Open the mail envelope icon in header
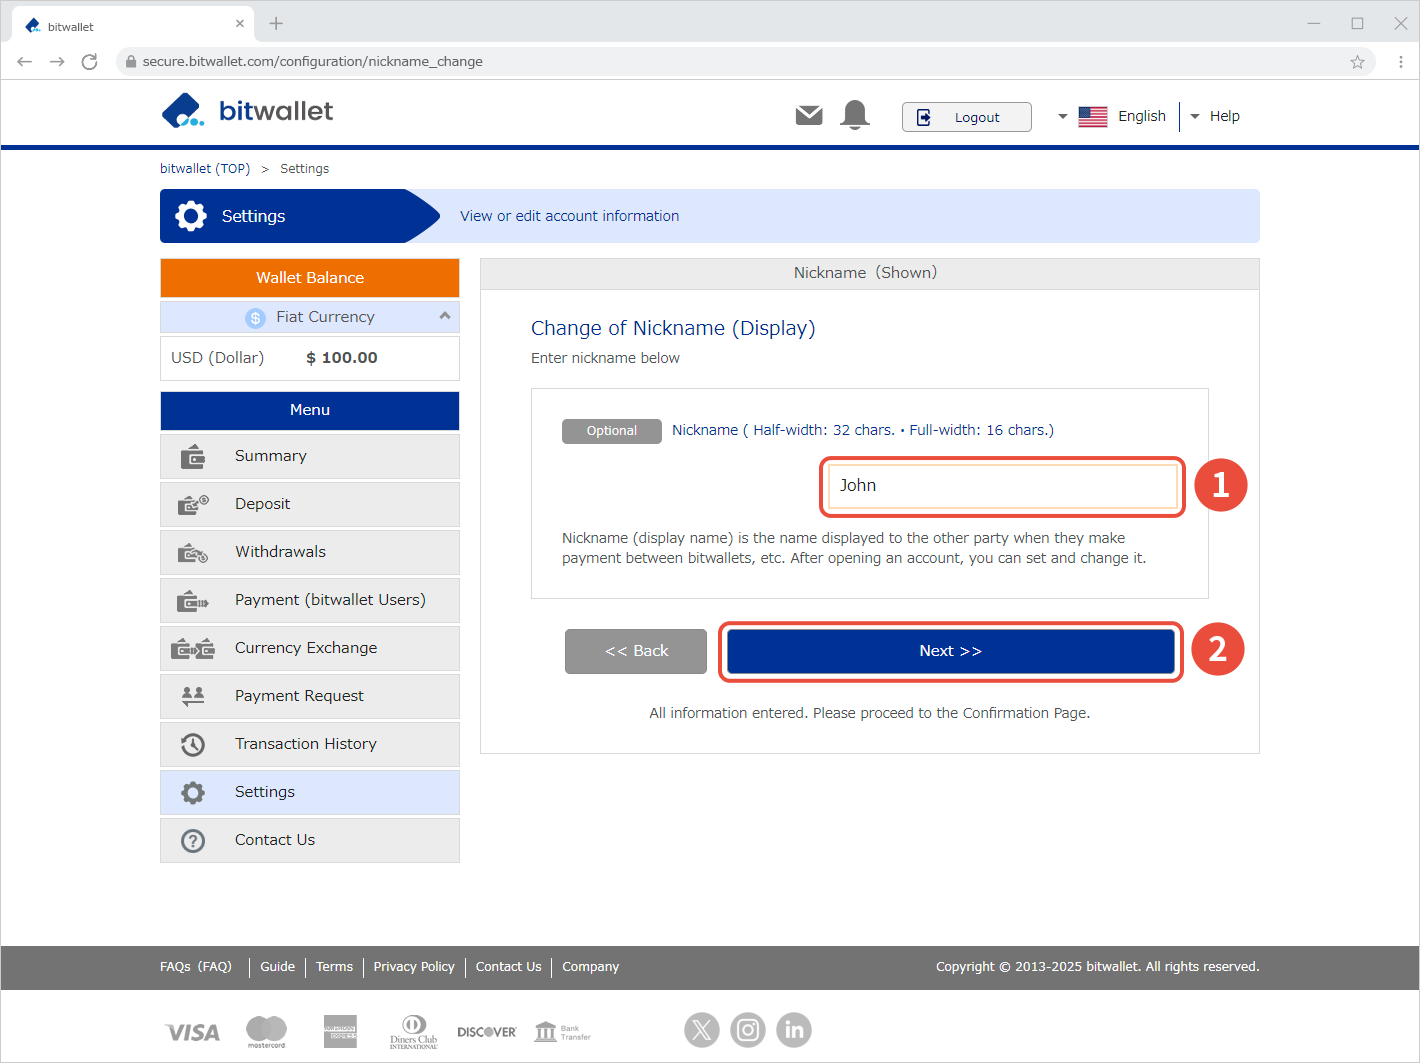Screen dimensions: 1420x1063 [809, 116]
